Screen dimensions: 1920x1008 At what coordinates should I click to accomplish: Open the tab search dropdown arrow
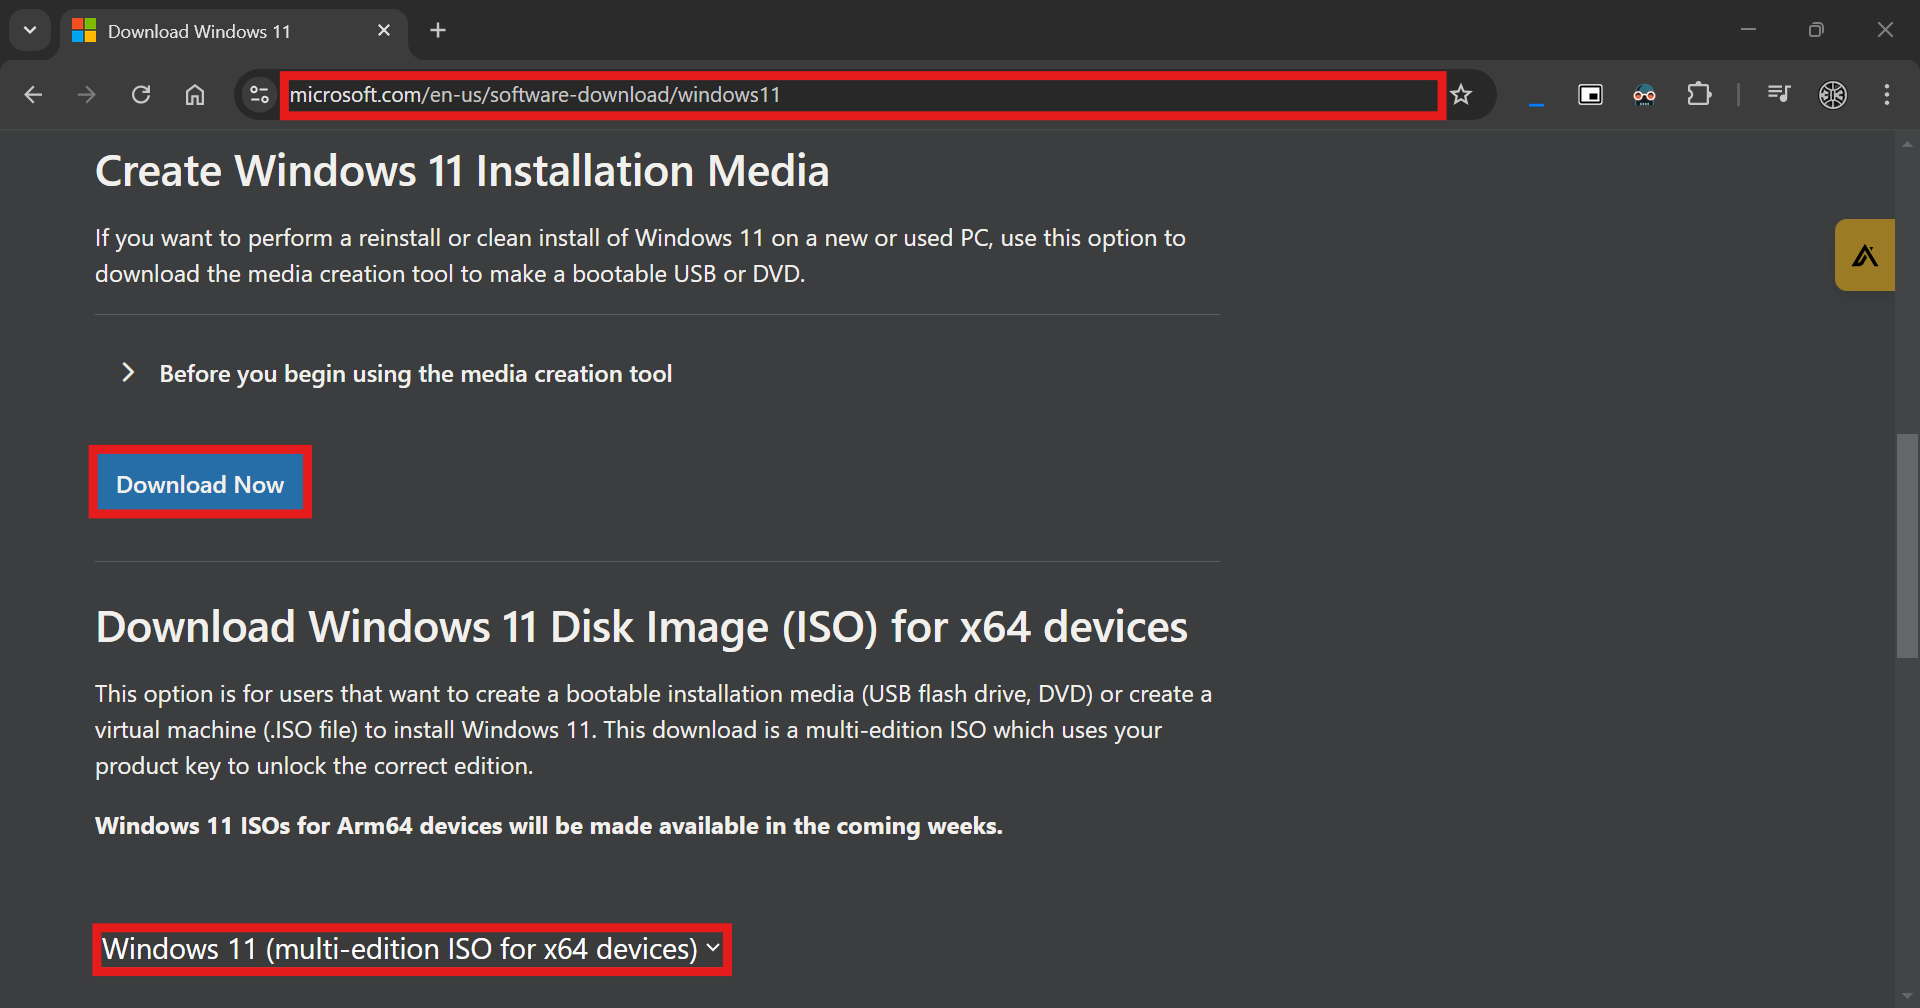[x=30, y=30]
